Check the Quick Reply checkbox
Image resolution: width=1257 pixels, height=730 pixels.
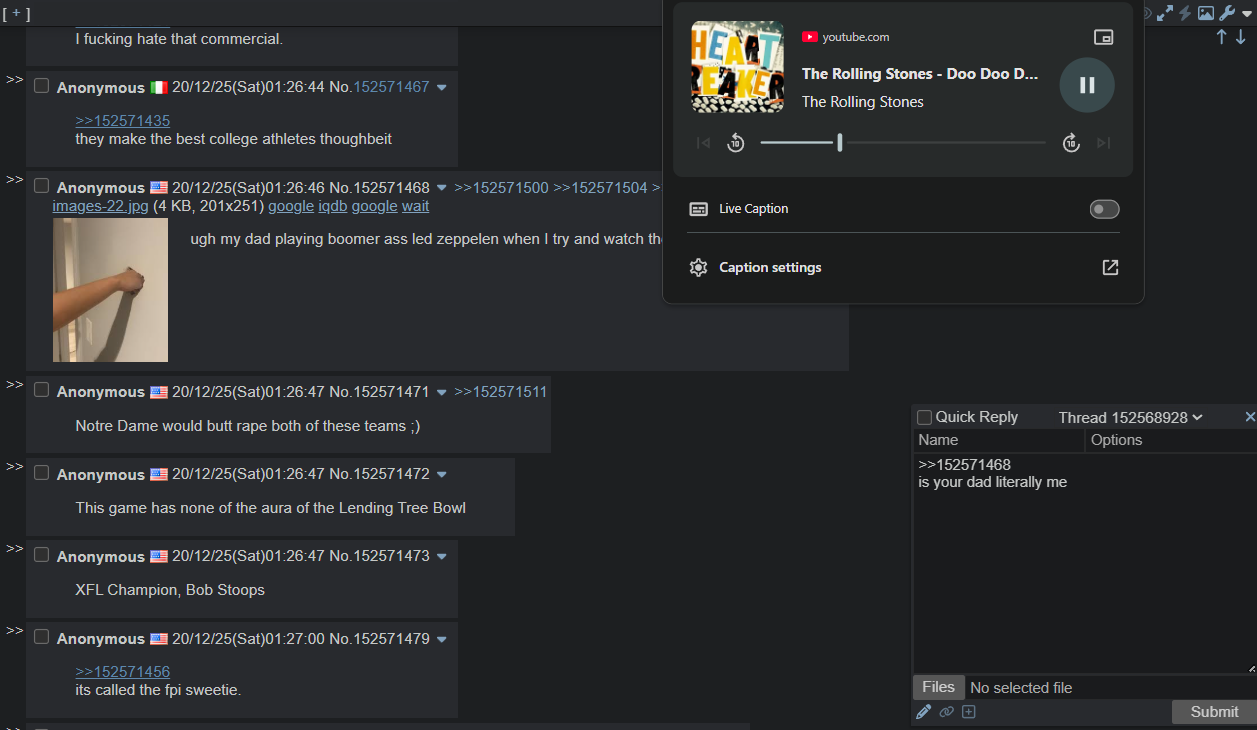tap(924, 417)
